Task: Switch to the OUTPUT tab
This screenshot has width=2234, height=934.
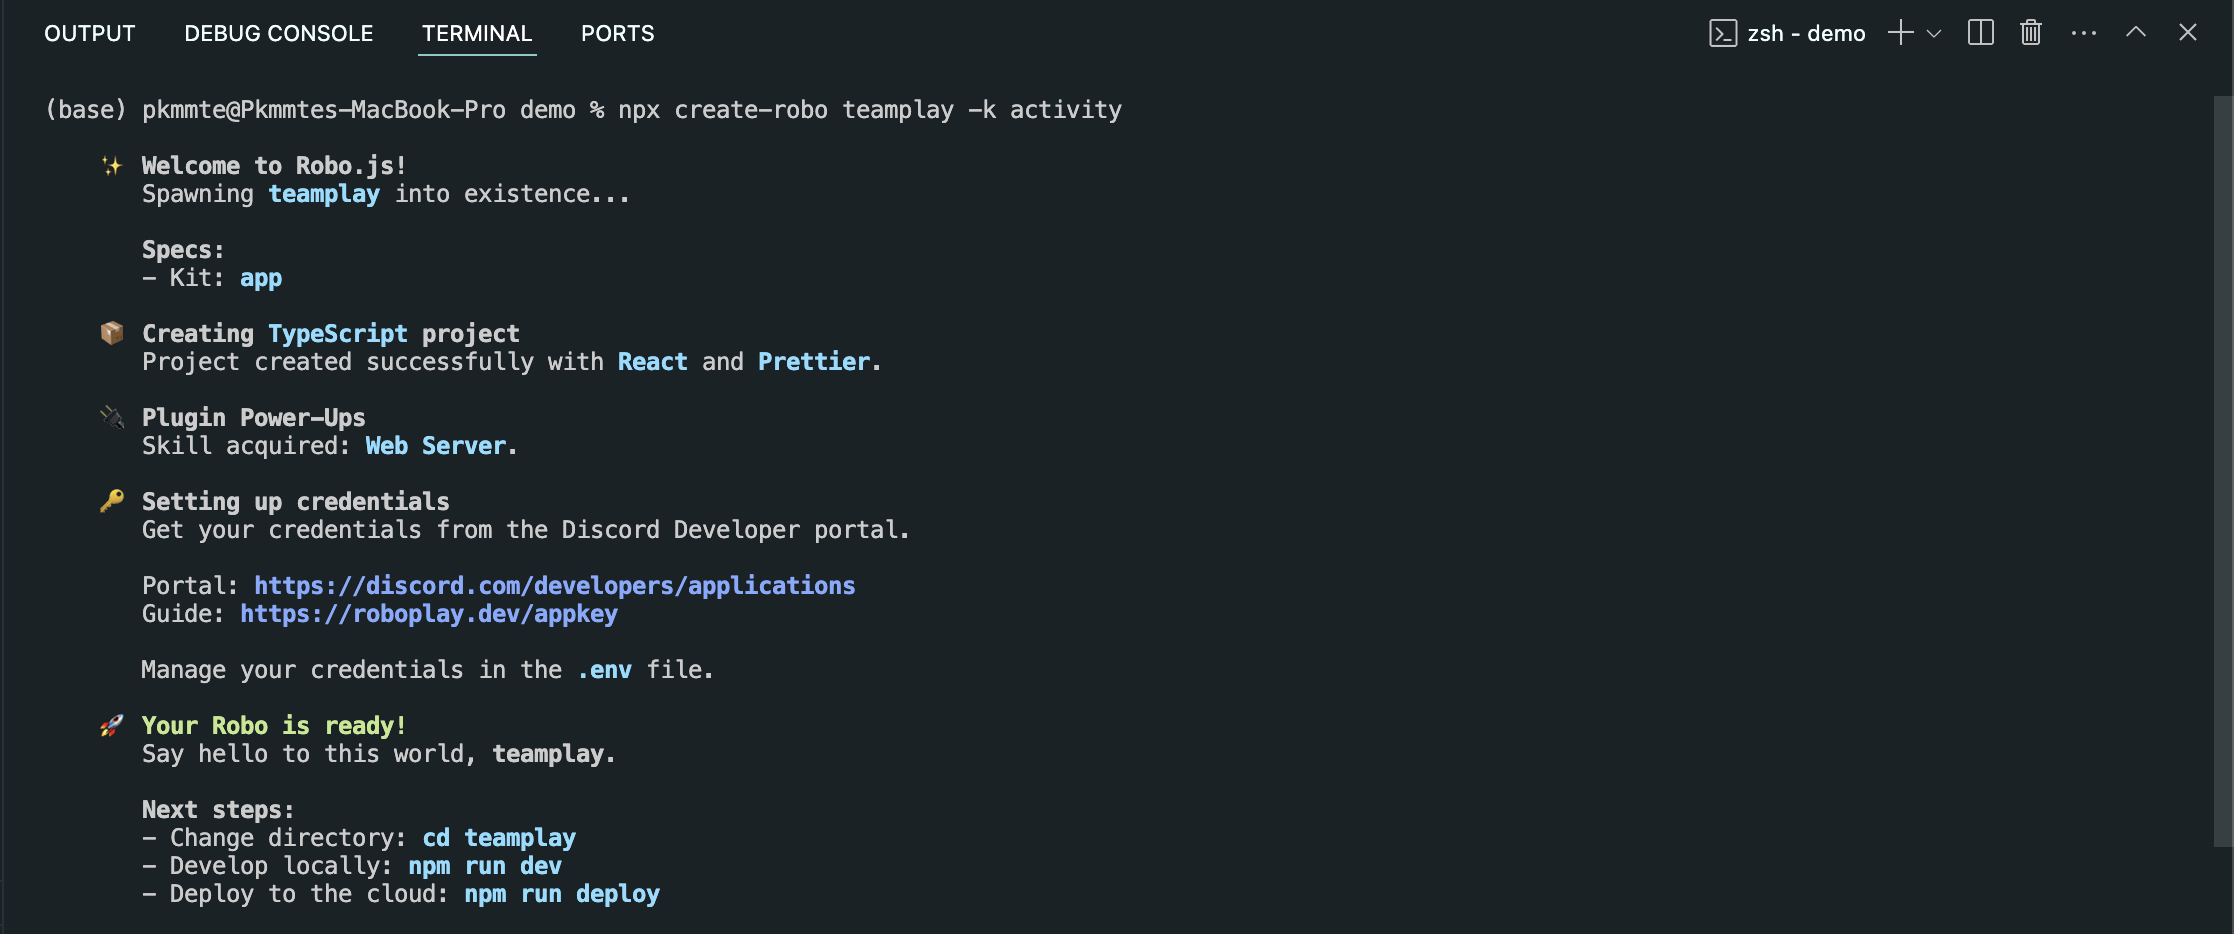Action: pyautogui.click(x=90, y=33)
